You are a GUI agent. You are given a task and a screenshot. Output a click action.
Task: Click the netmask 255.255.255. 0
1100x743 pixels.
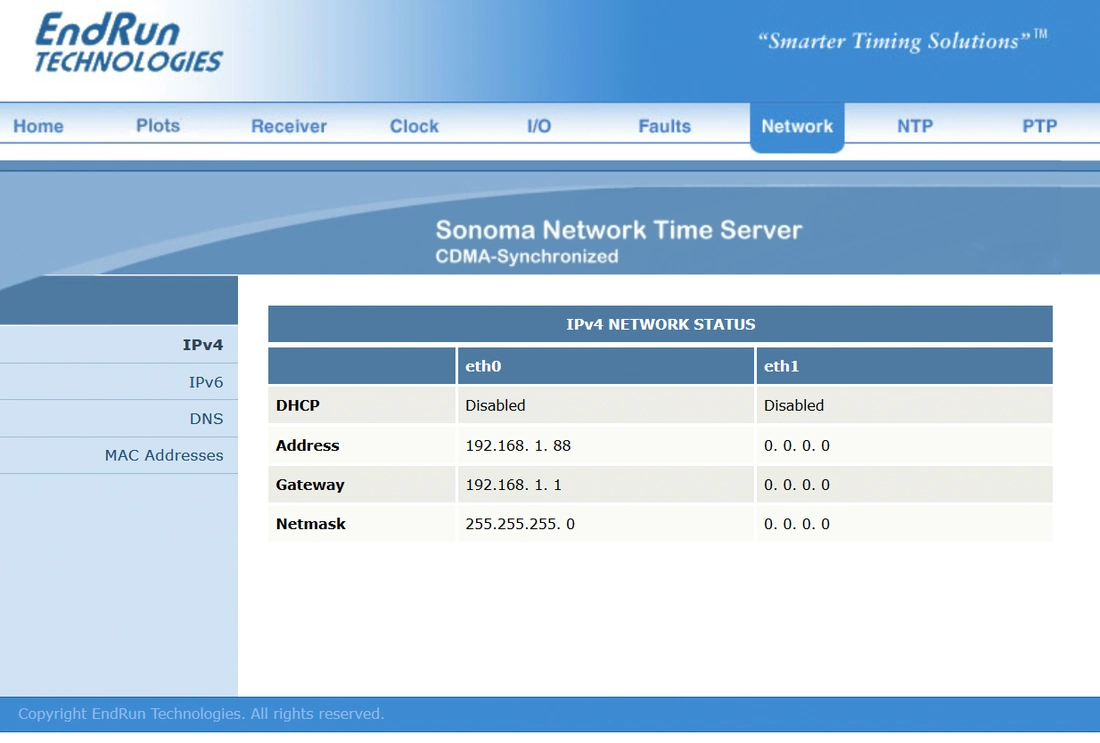[x=520, y=524]
